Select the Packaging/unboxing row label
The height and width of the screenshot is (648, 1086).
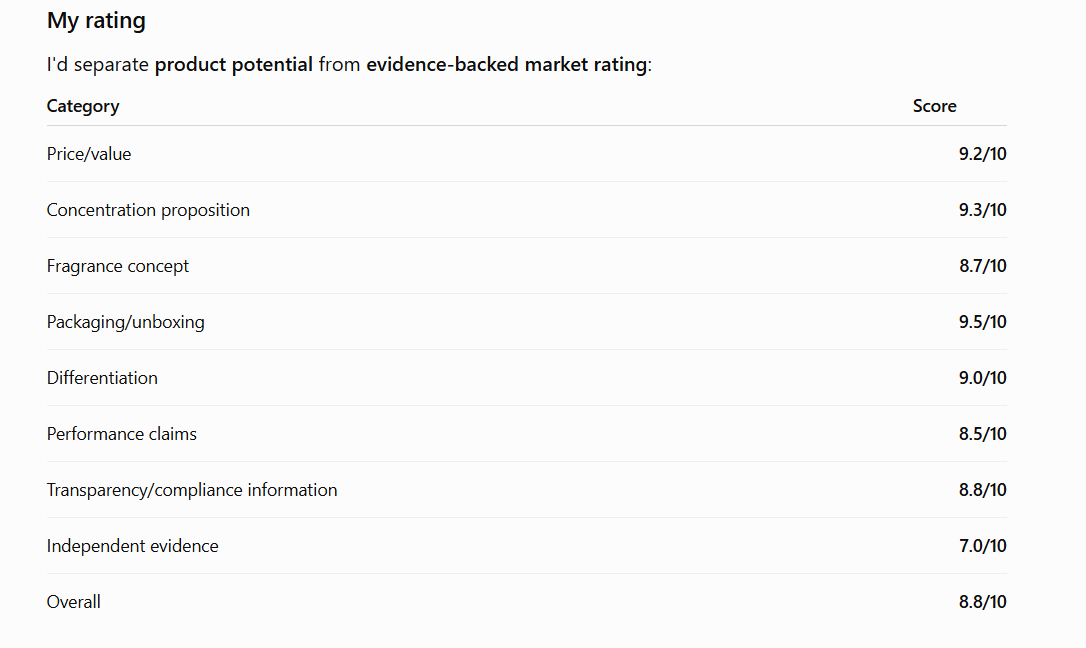pyautogui.click(x=125, y=322)
